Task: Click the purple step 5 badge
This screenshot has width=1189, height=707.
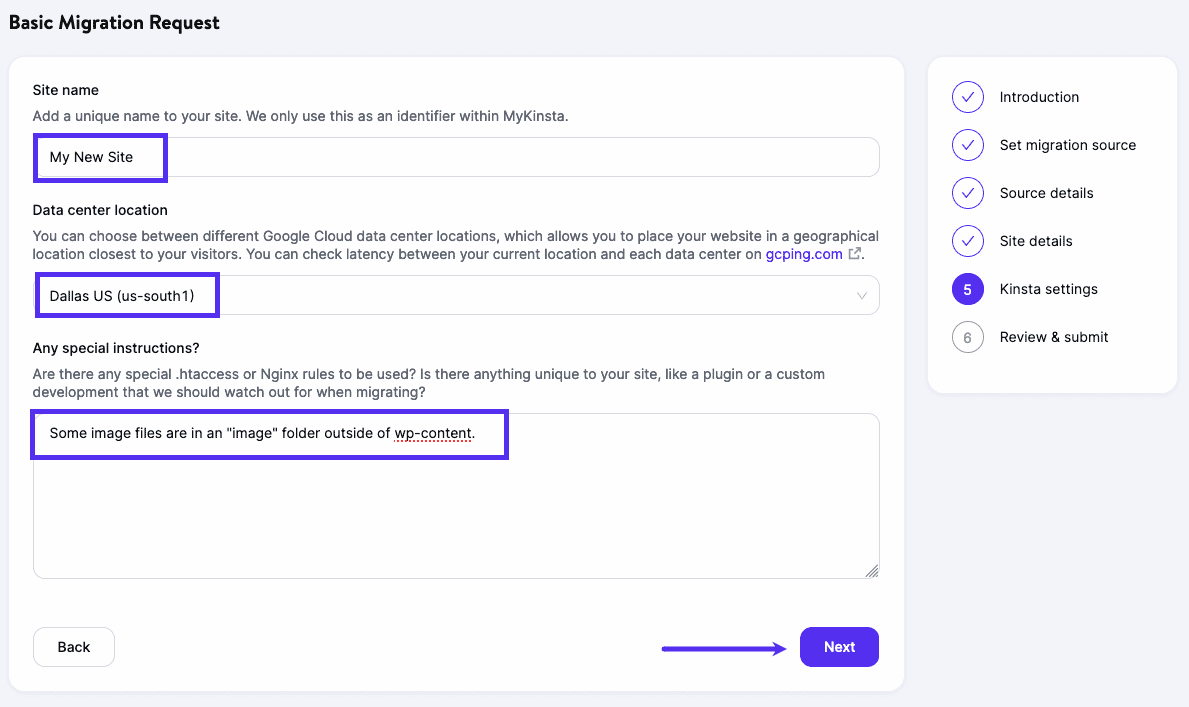Action: [967, 289]
